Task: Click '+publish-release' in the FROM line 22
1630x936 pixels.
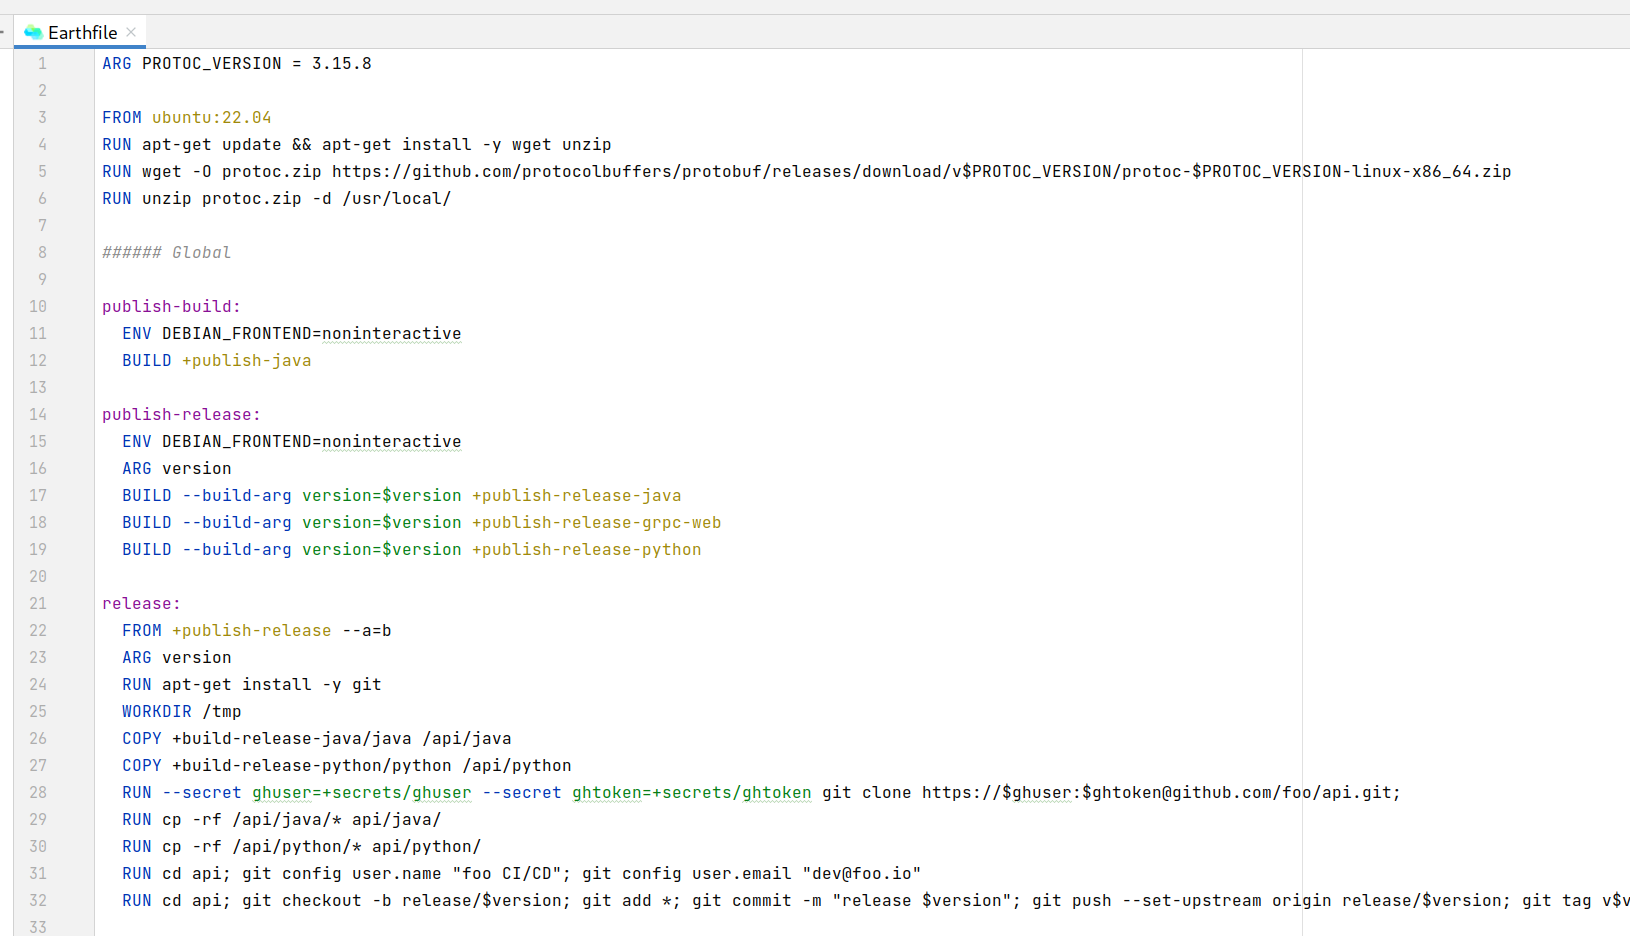Action: coord(252,630)
